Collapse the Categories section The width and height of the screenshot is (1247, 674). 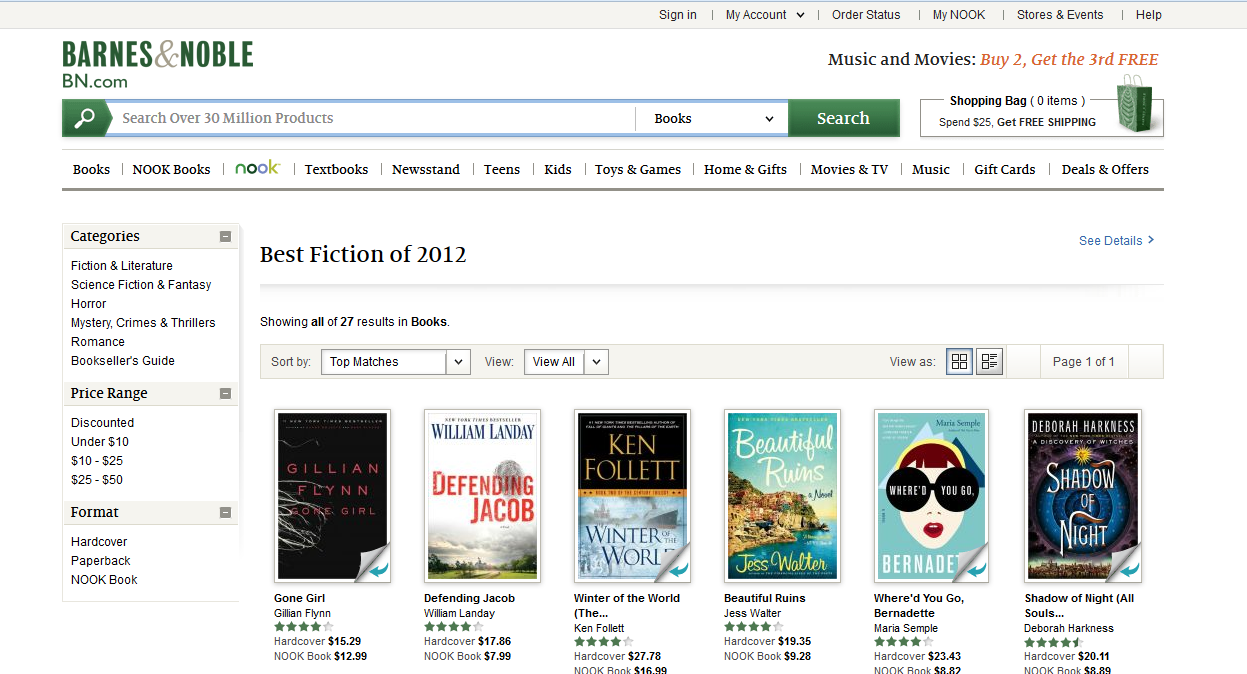225,237
